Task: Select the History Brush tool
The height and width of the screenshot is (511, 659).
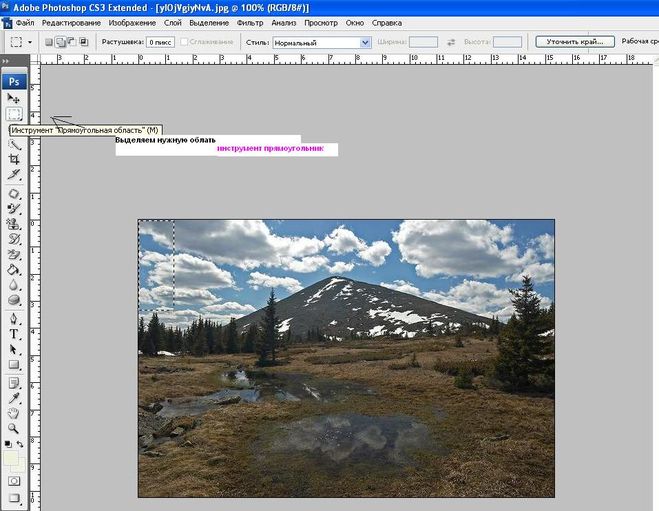Action: (14, 239)
